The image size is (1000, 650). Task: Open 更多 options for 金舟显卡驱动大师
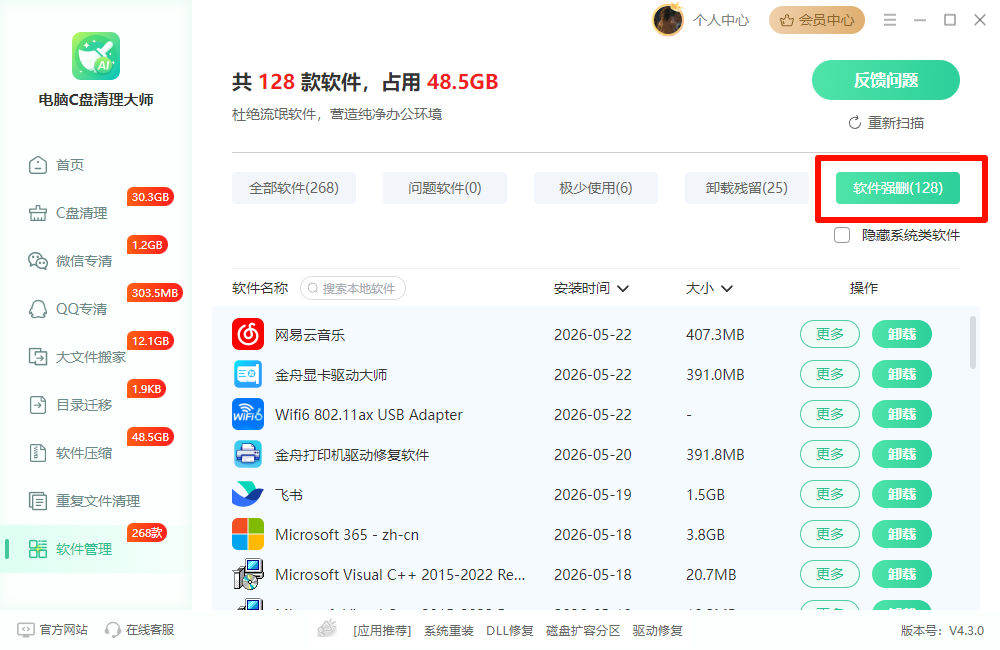[x=830, y=374]
